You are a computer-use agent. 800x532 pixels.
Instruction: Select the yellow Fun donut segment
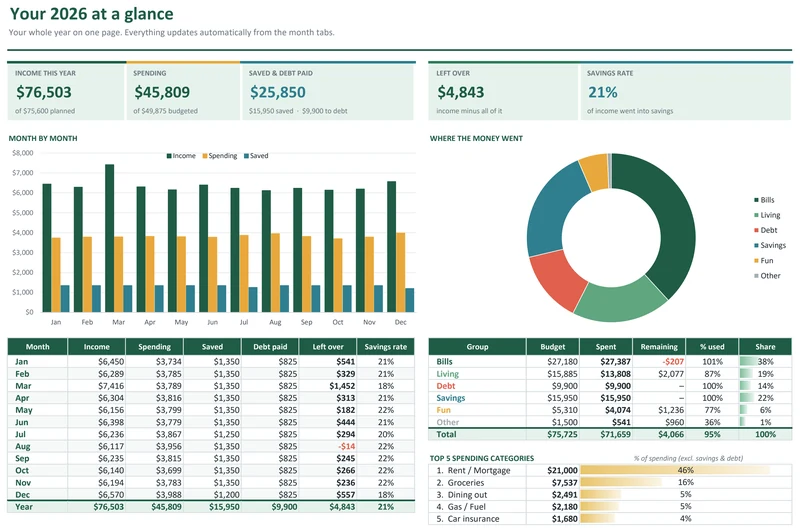coord(595,171)
